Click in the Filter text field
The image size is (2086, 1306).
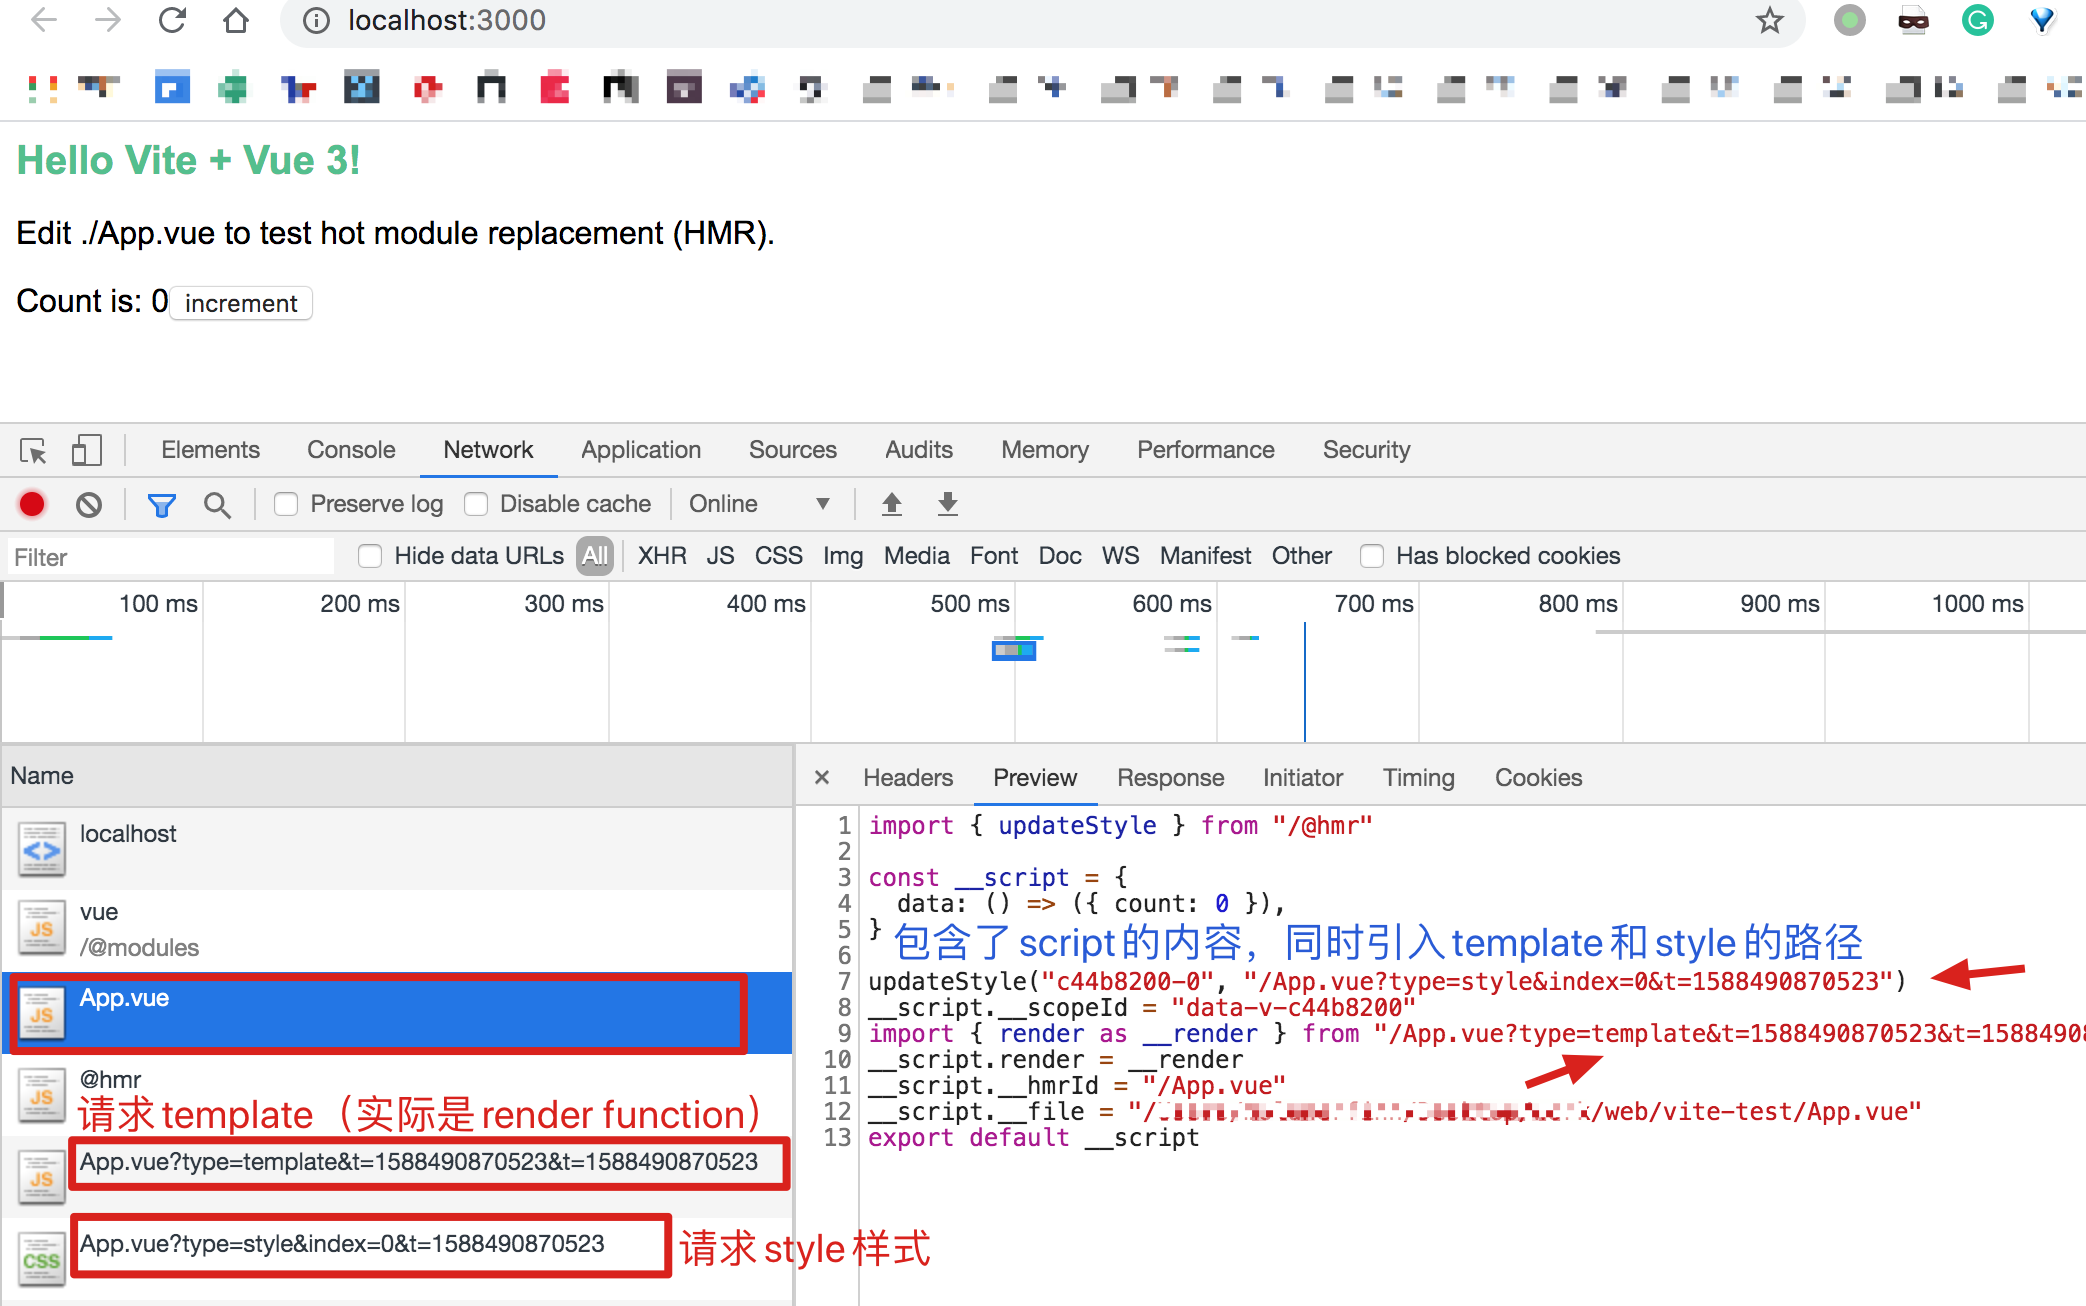(170, 557)
